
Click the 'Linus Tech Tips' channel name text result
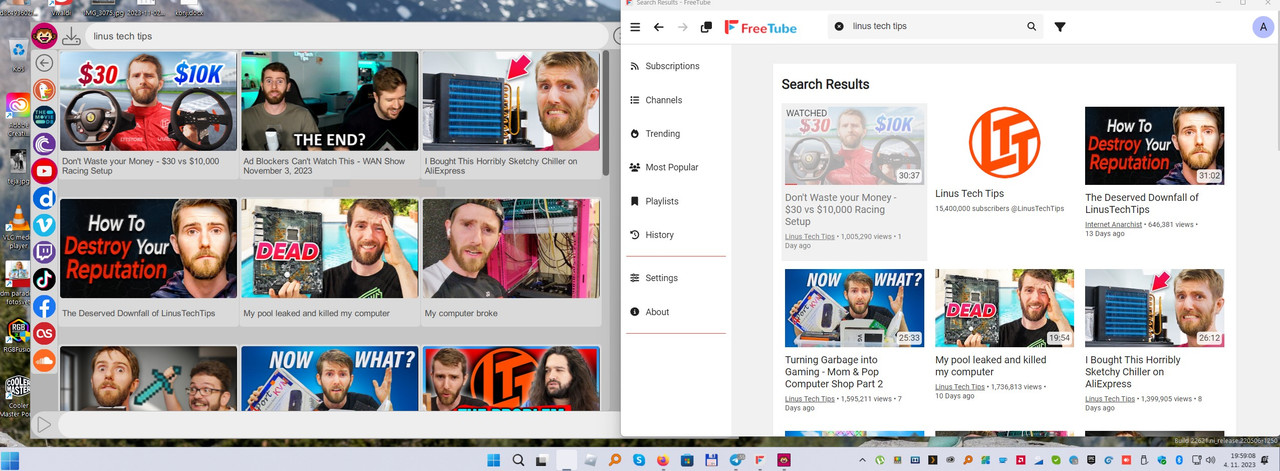[969, 193]
